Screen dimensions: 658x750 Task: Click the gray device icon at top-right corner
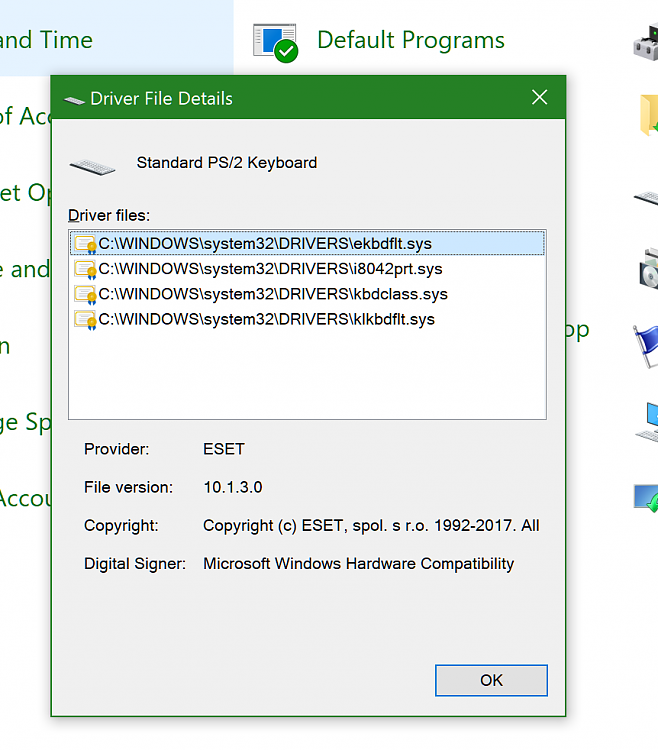pos(646,42)
